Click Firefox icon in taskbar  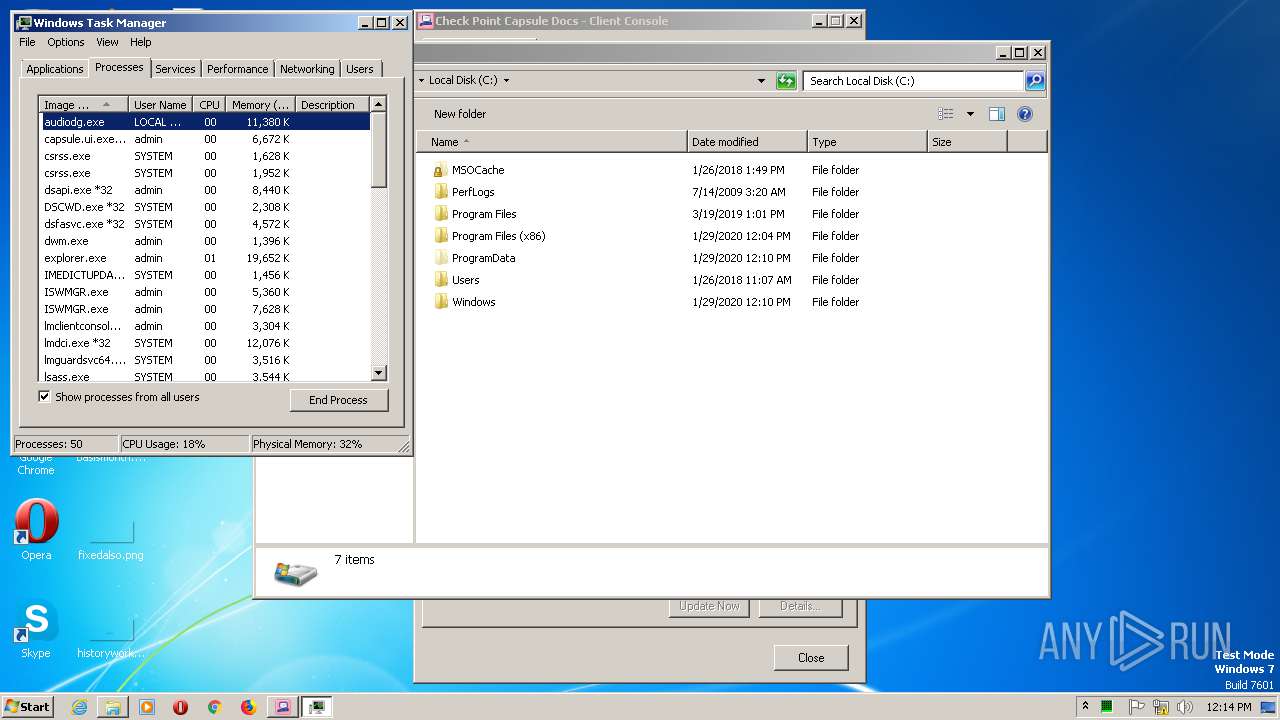coord(248,707)
